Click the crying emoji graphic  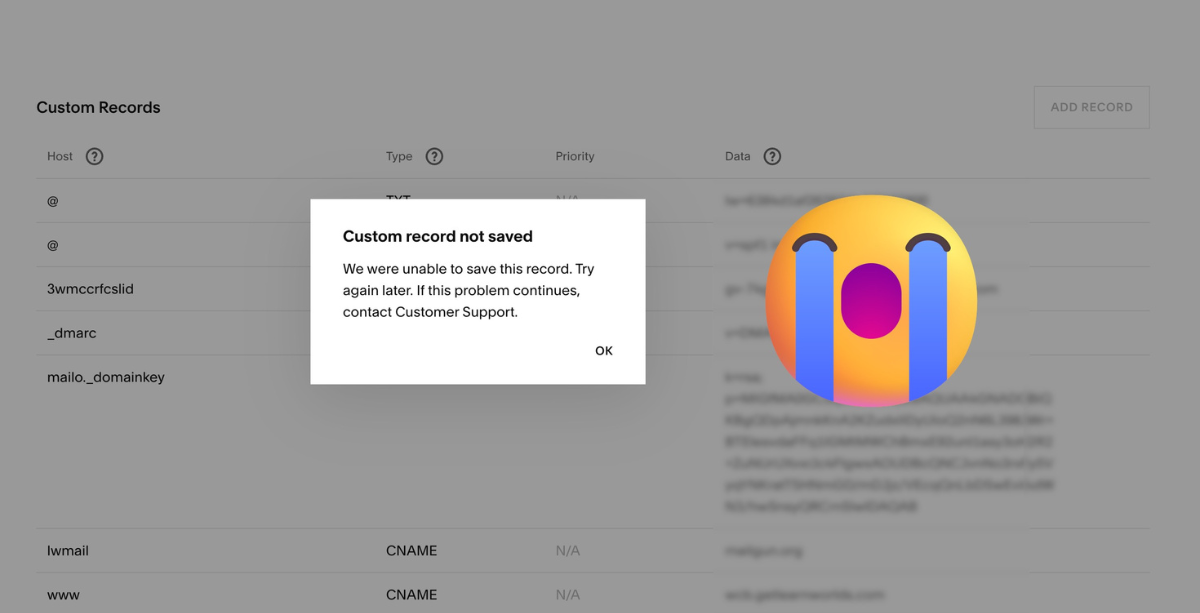click(x=871, y=300)
